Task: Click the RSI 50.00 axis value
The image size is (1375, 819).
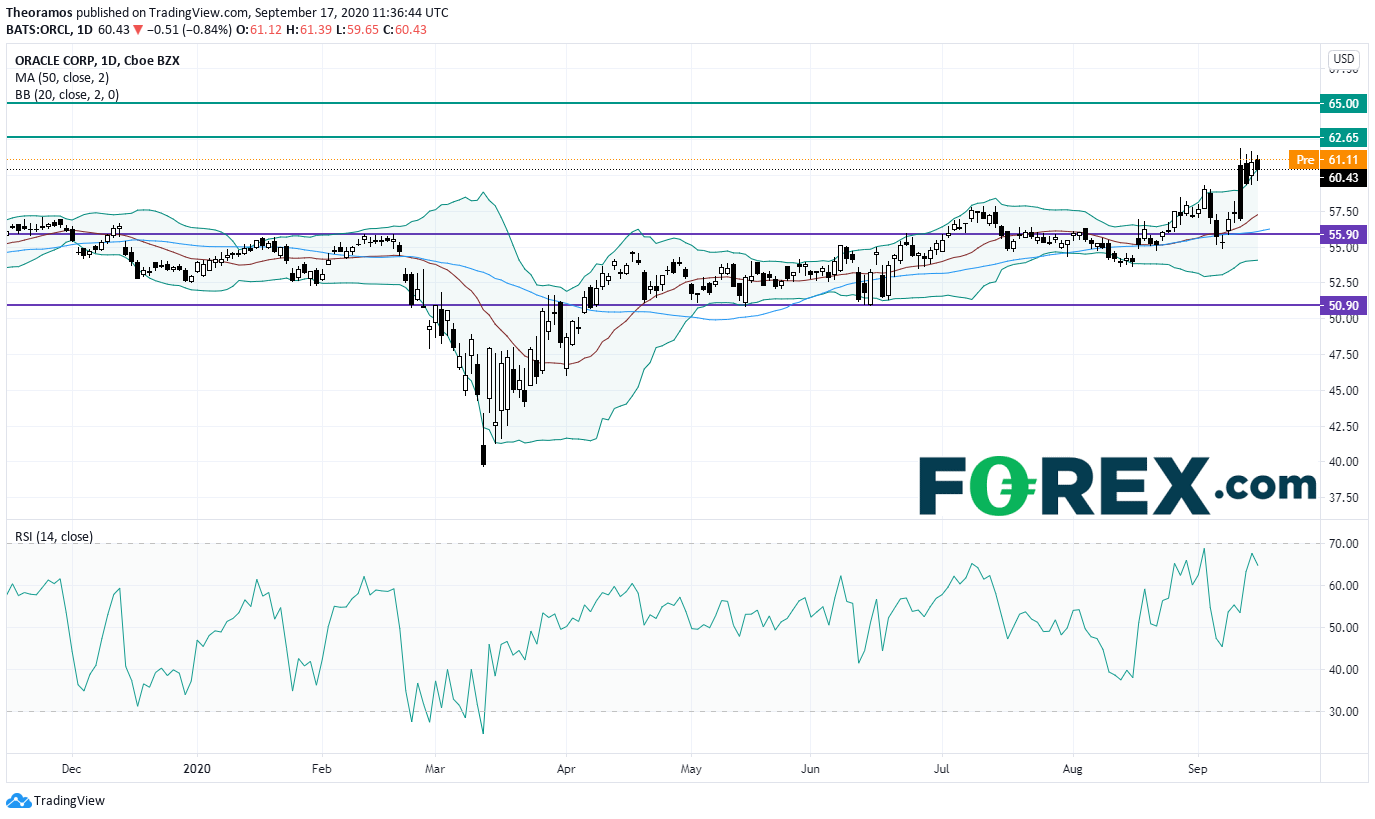Action: point(1344,627)
